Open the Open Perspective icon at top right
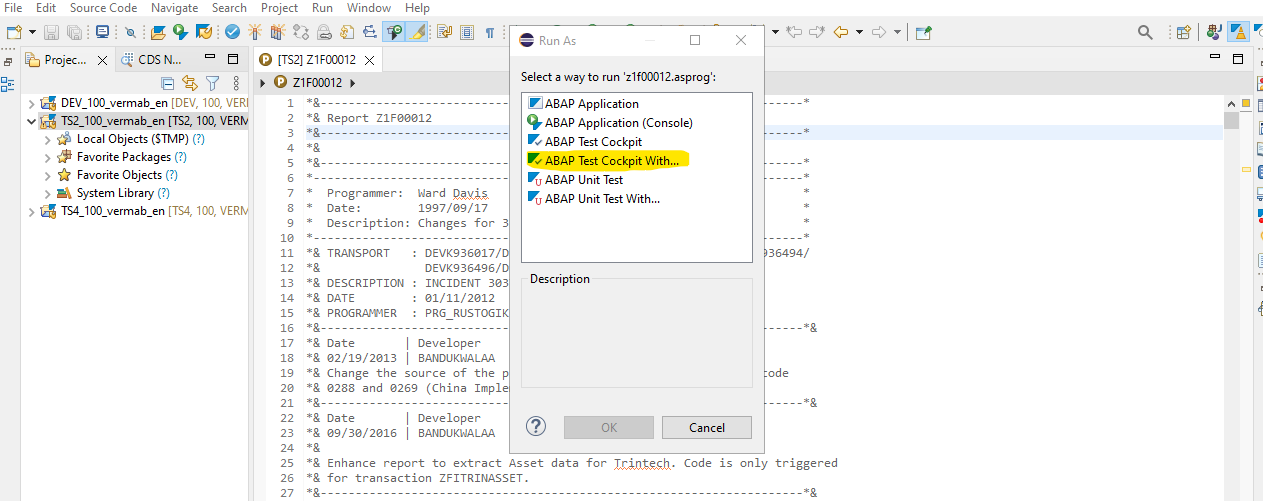This screenshot has width=1263, height=501. click(1184, 32)
